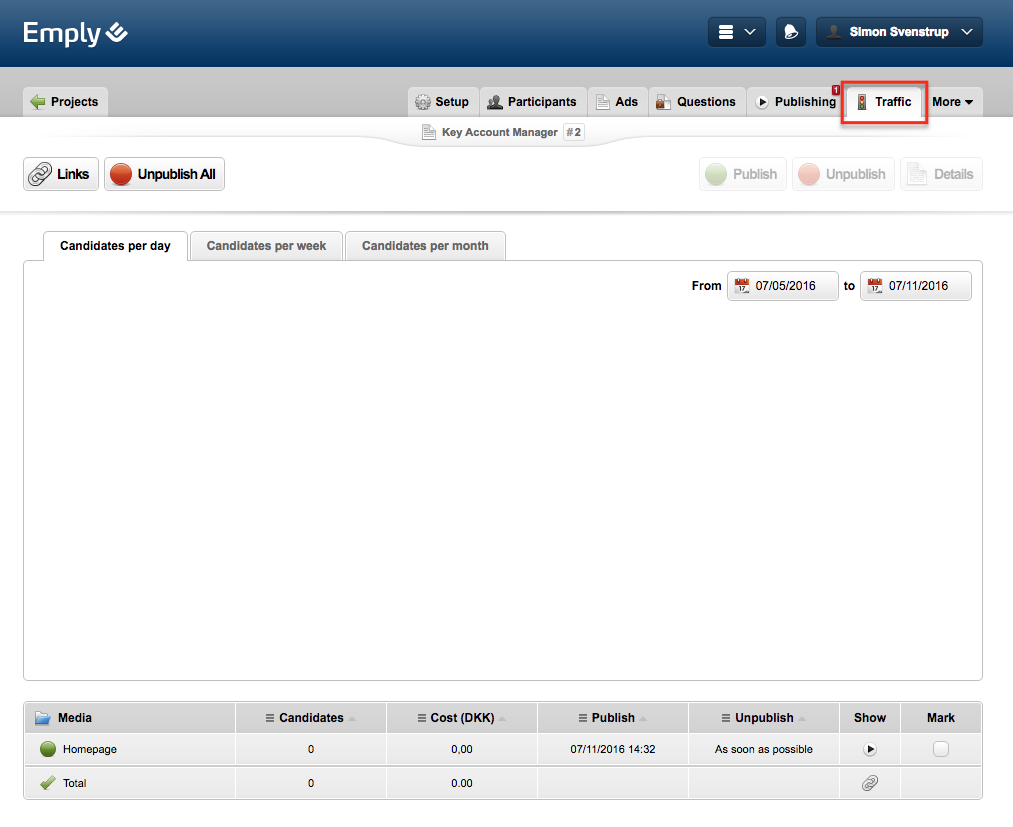Screen dimensions: 1013x827
Task: Click the Emply logo
Action: (x=76, y=33)
